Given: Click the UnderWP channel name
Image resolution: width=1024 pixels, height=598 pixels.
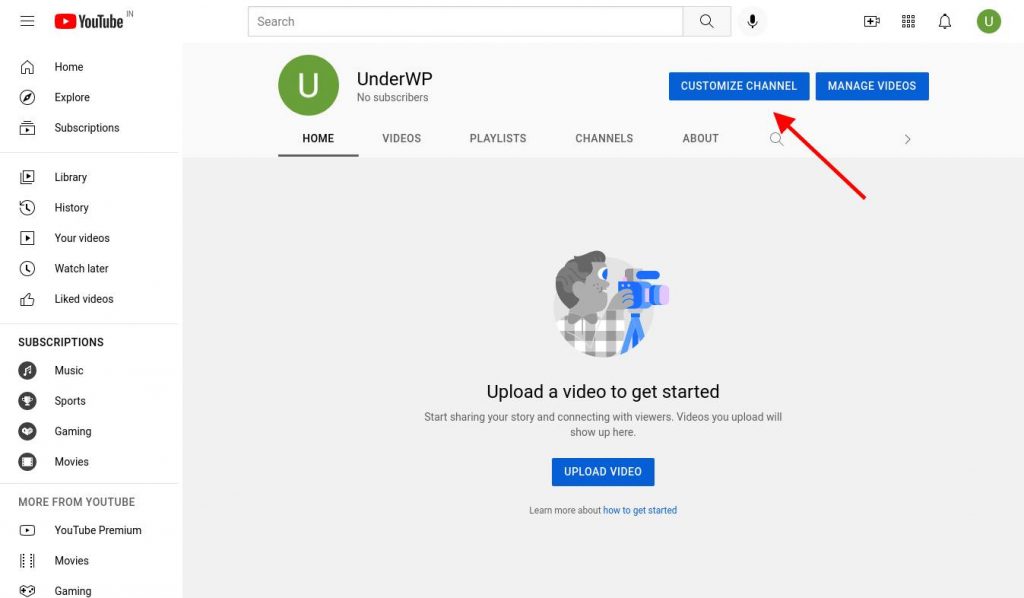Looking at the screenshot, I should pyautogui.click(x=394, y=79).
